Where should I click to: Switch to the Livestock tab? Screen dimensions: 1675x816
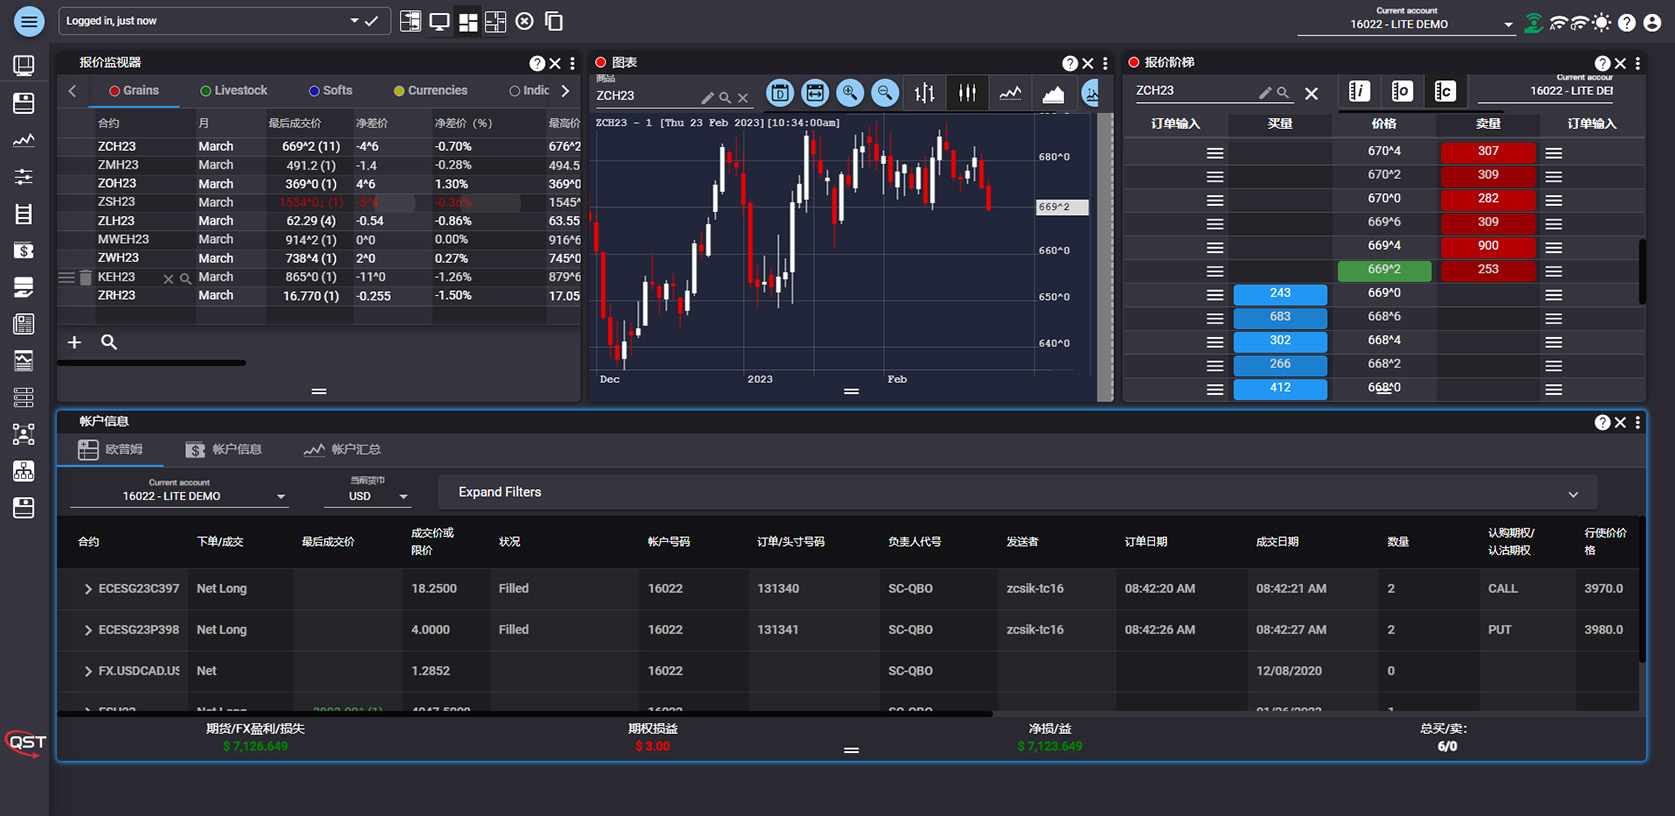233,90
